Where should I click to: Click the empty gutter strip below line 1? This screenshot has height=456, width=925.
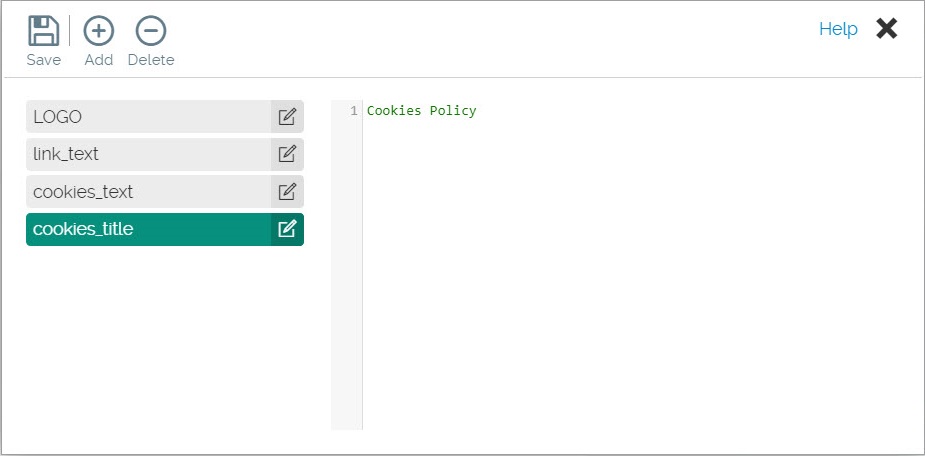346,280
